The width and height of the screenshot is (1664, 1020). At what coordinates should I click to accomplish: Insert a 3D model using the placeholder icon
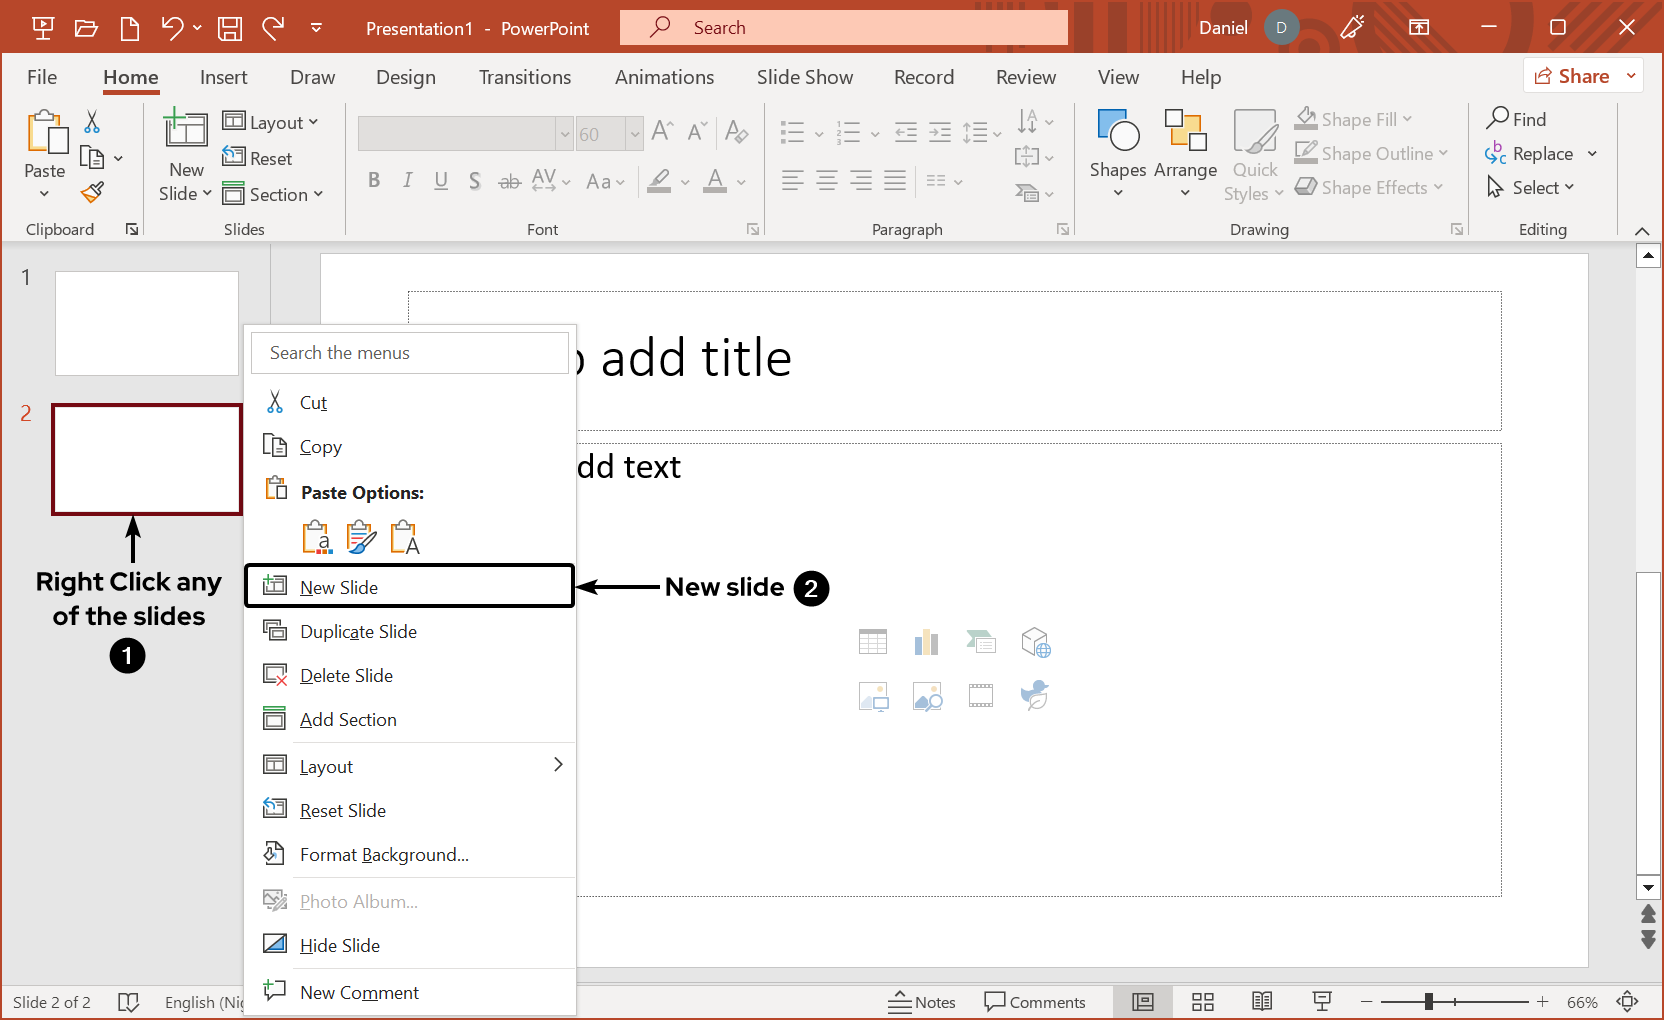point(1035,641)
